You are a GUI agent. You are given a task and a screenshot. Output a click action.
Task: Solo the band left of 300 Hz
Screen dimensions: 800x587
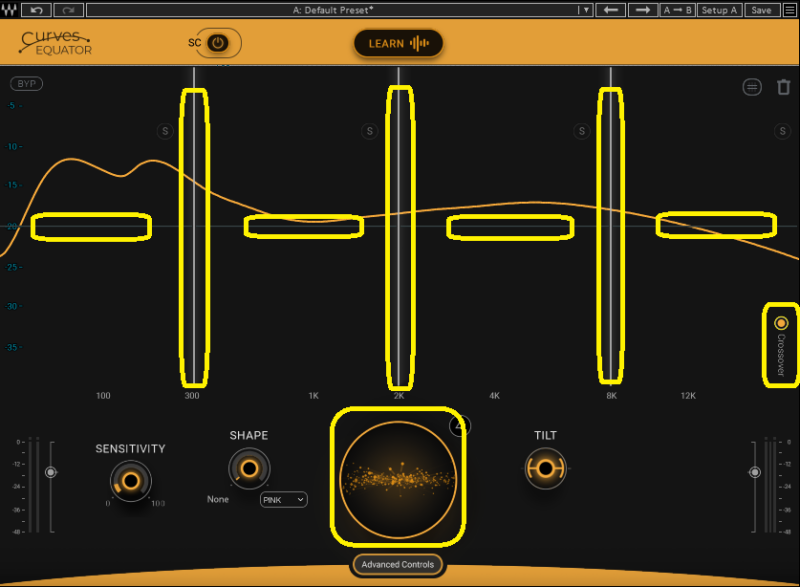[x=165, y=131]
